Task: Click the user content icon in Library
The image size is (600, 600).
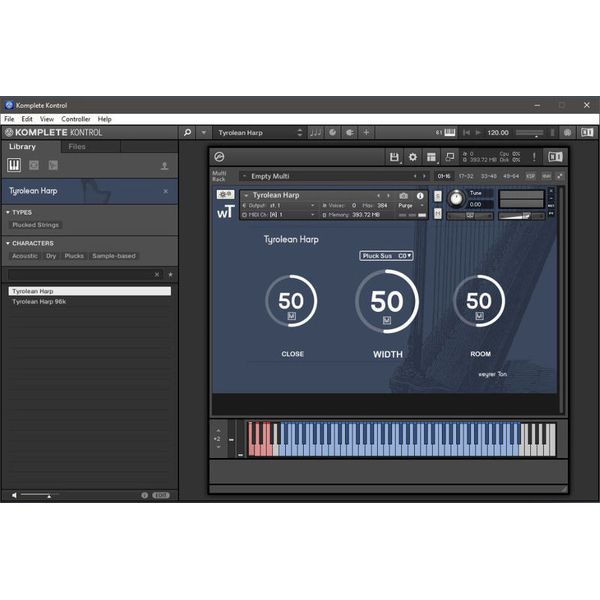Action: point(164,166)
